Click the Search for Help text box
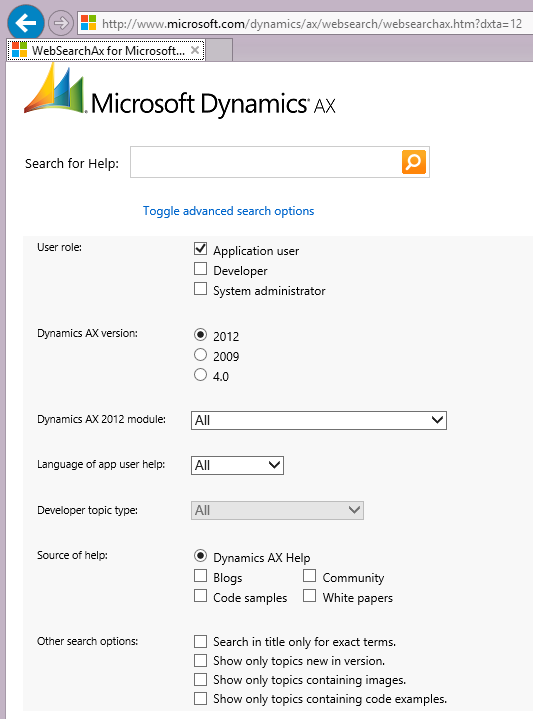This screenshot has width=533, height=719. [266, 162]
